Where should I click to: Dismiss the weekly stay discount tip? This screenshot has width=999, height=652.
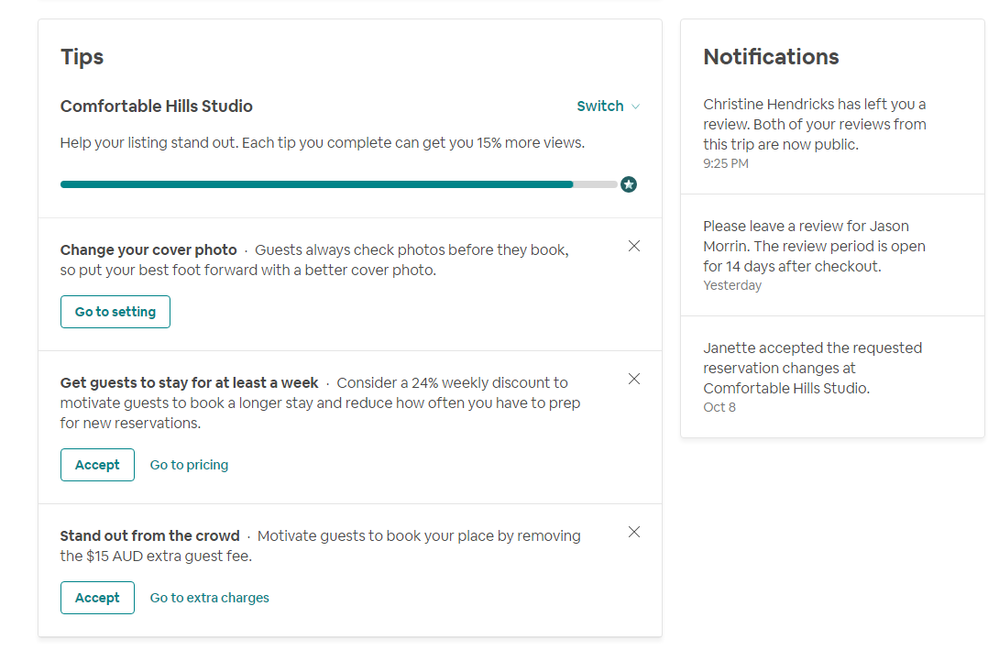634,379
